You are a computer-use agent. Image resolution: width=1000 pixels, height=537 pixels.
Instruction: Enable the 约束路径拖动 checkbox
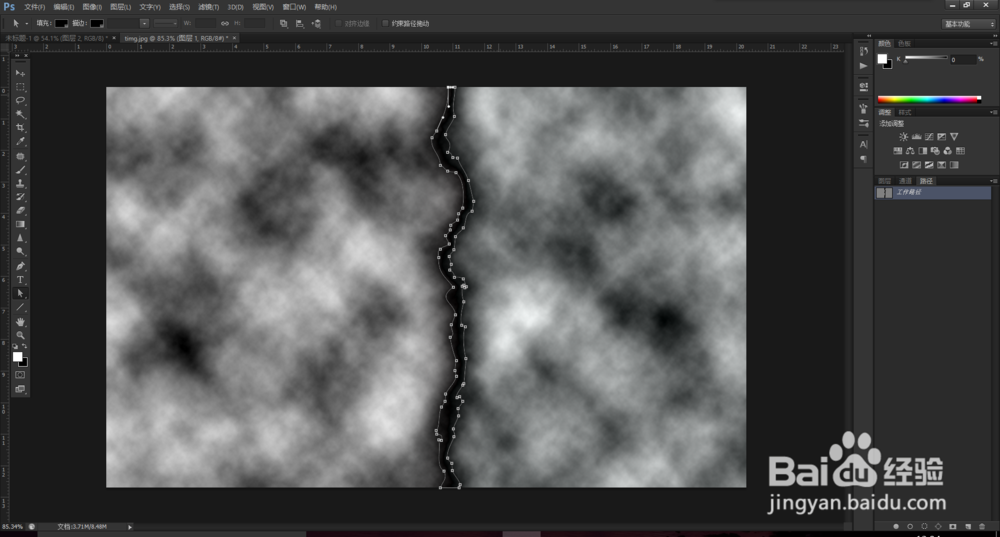pyautogui.click(x=385, y=24)
